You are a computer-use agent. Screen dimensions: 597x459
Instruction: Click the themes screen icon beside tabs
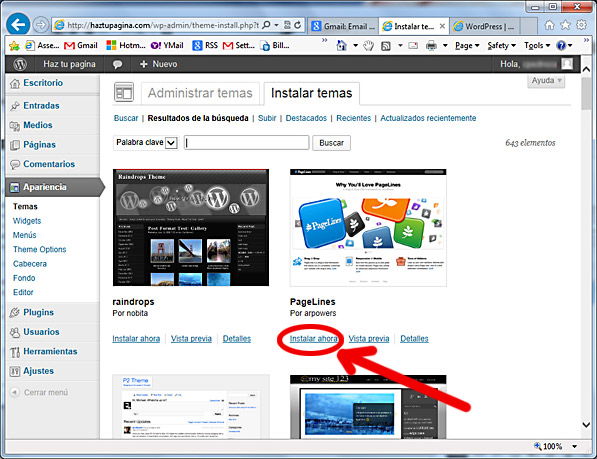point(124,92)
